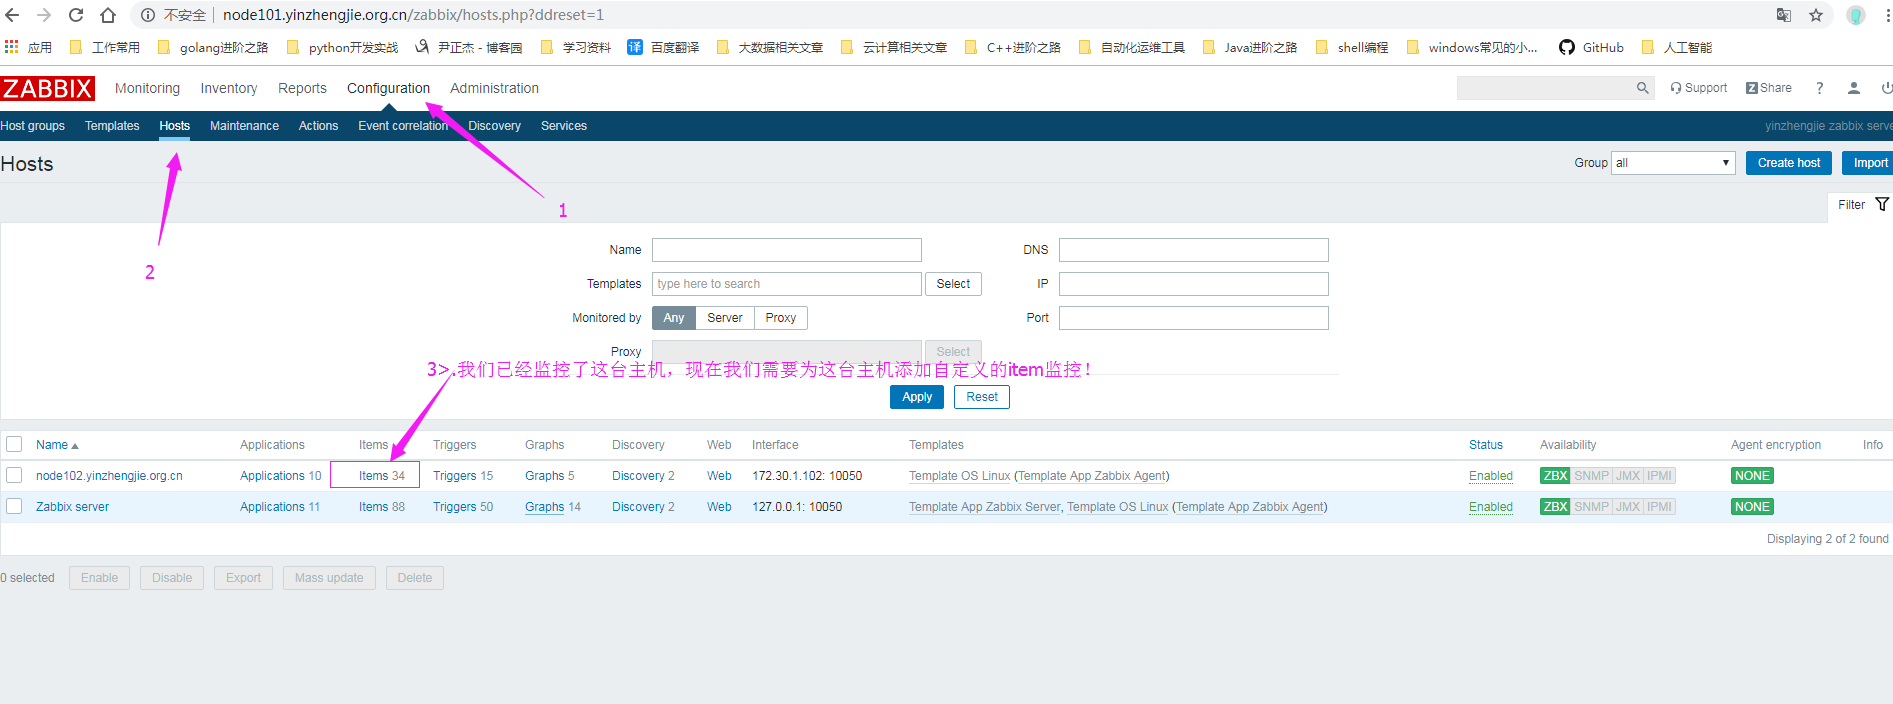Click Templates search input field
This screenshot has height=704, width=1893.
coord(787,284)
